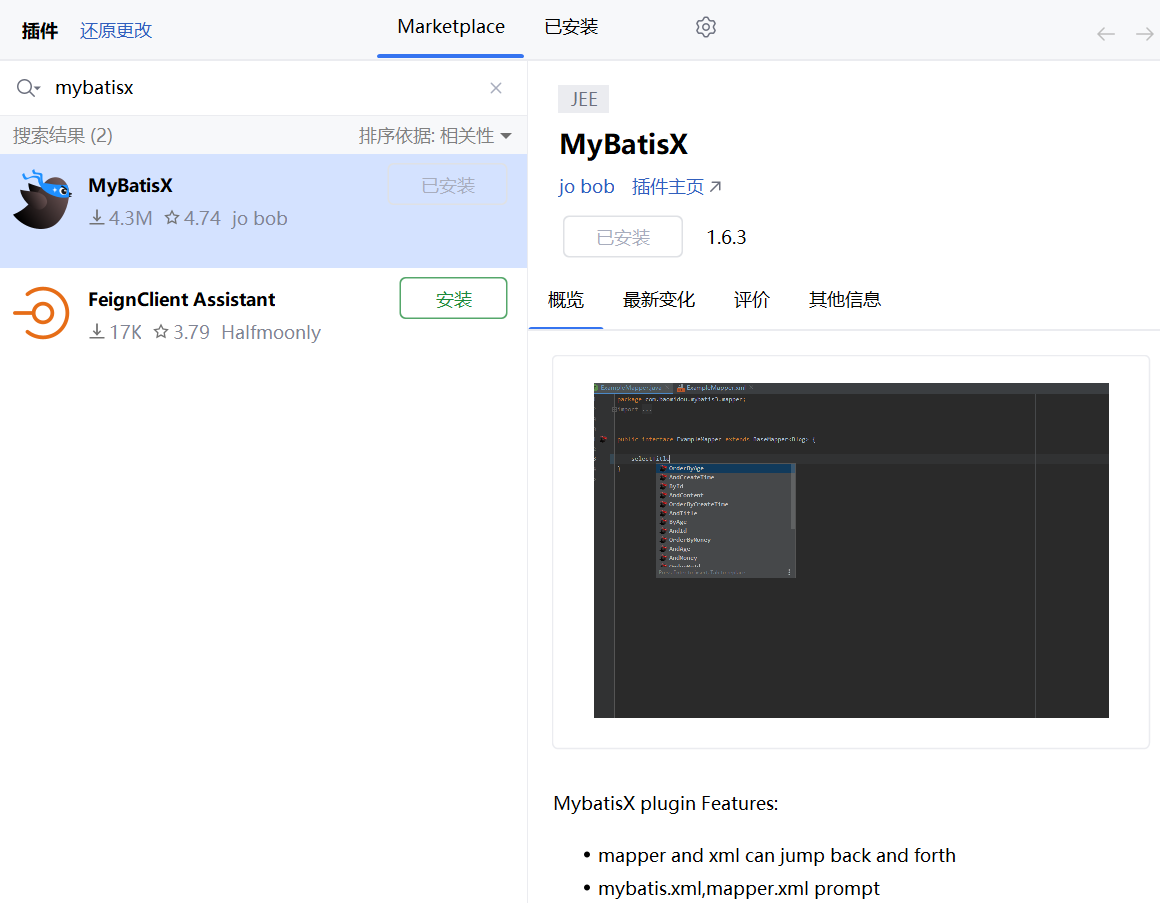Click the MyBatisX bird plugin icon
Screen dimensions: 1160x903
tap(42, 200)
